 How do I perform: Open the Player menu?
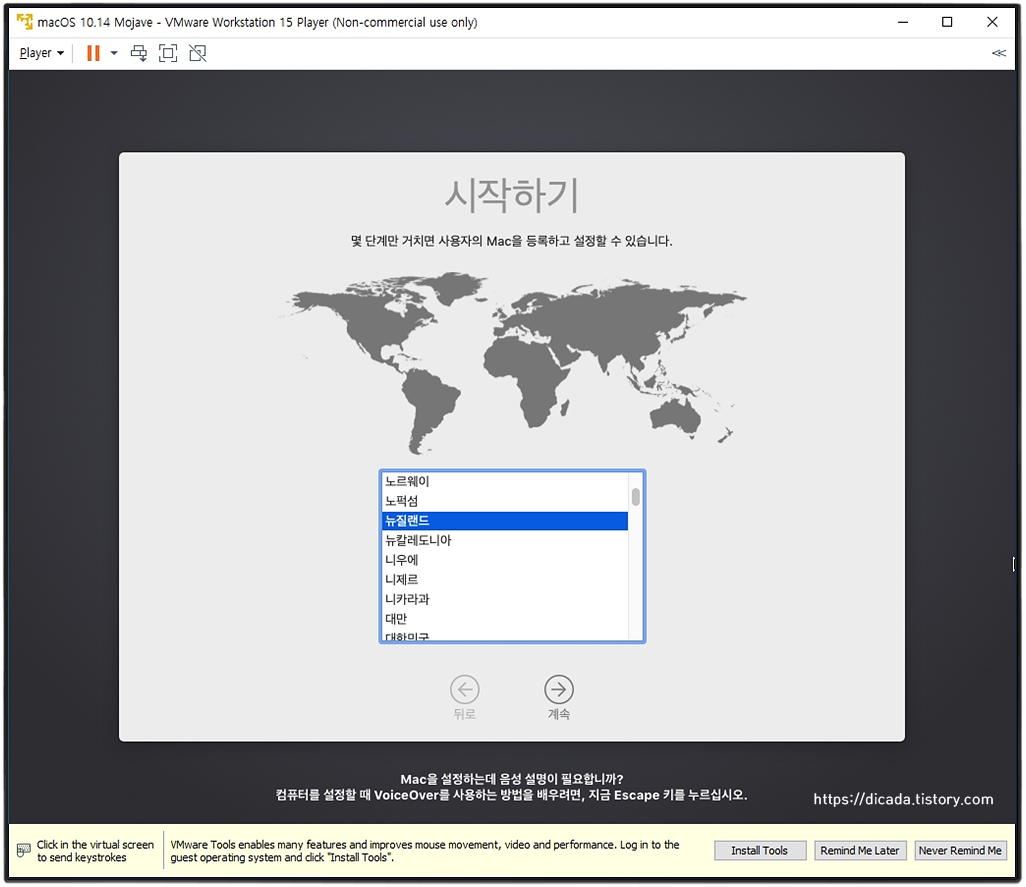[x=42, y=53]
